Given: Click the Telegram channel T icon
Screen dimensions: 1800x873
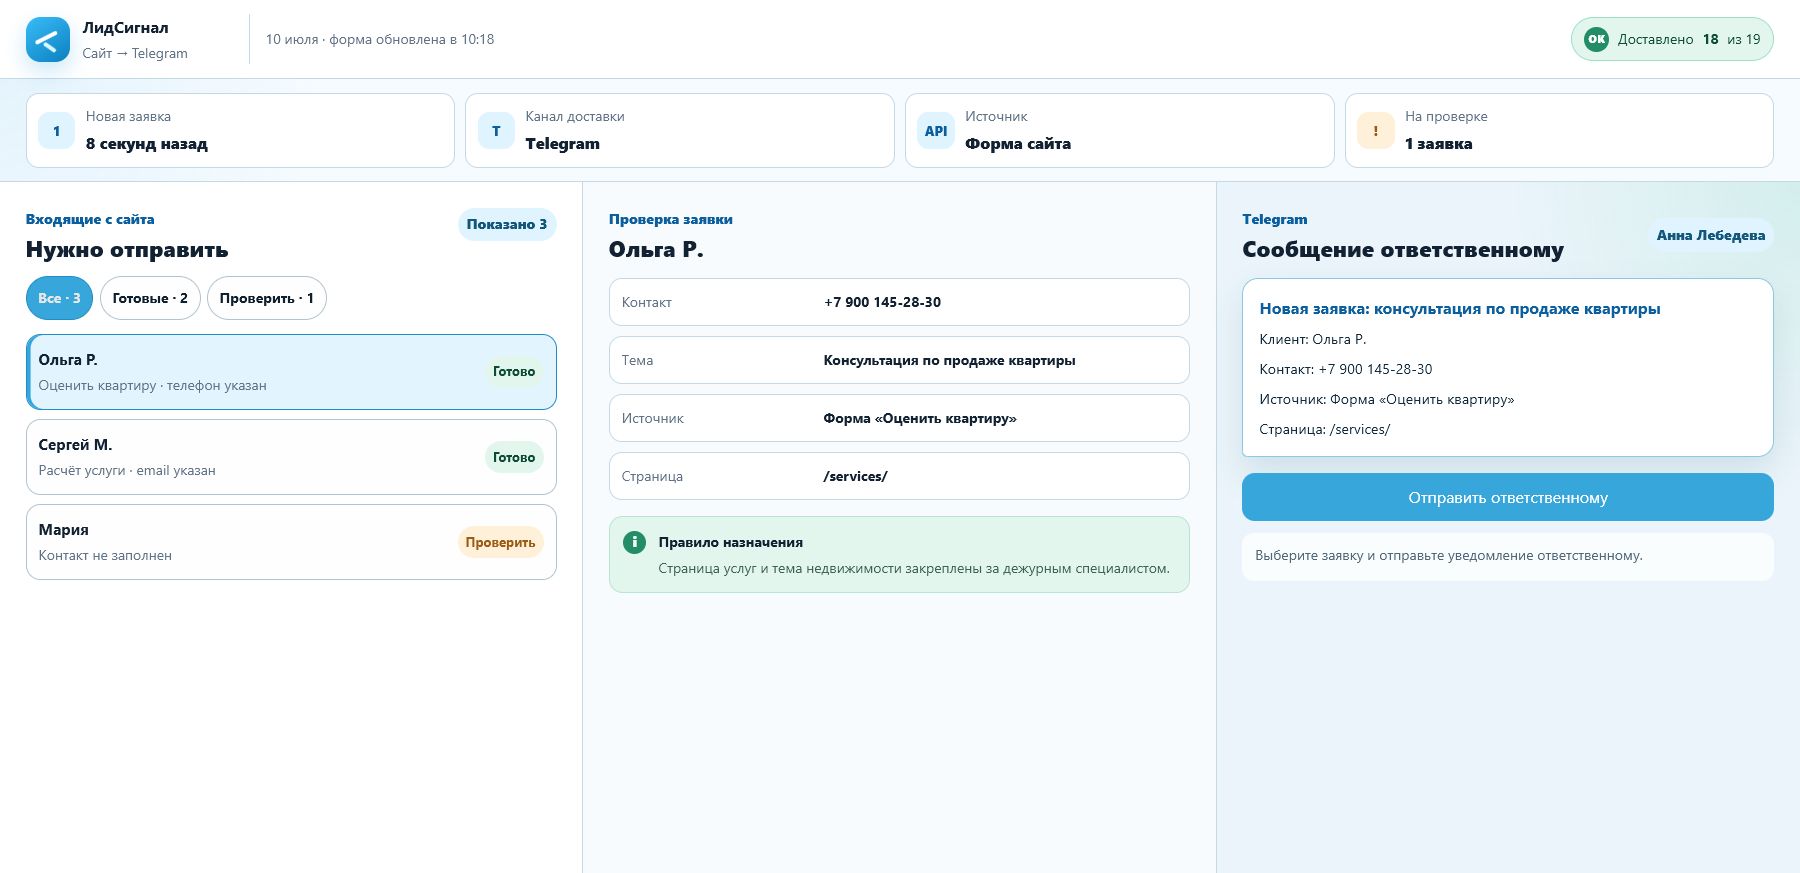Looking at the screenshot, I should pos(496,131).
